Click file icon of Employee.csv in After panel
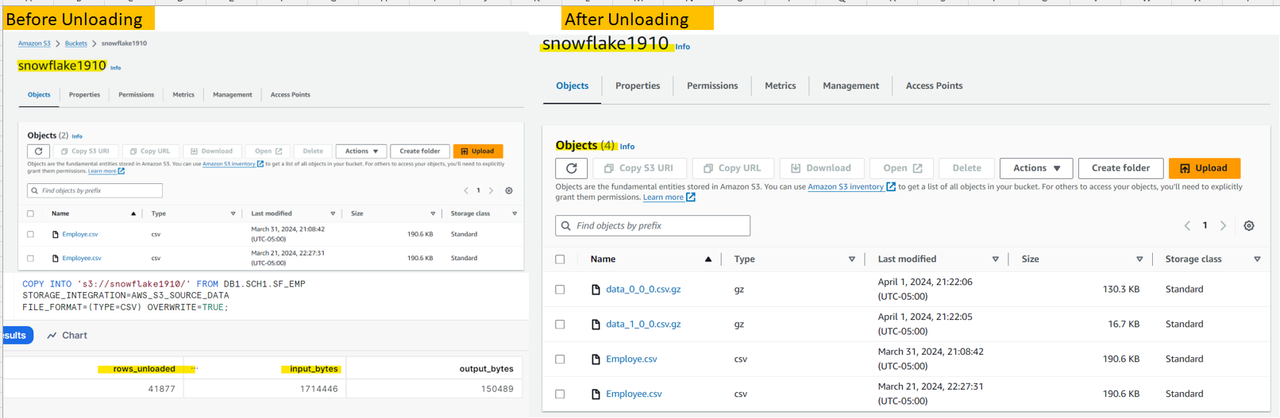1280x418 pixels. click(x=596, y=394)
